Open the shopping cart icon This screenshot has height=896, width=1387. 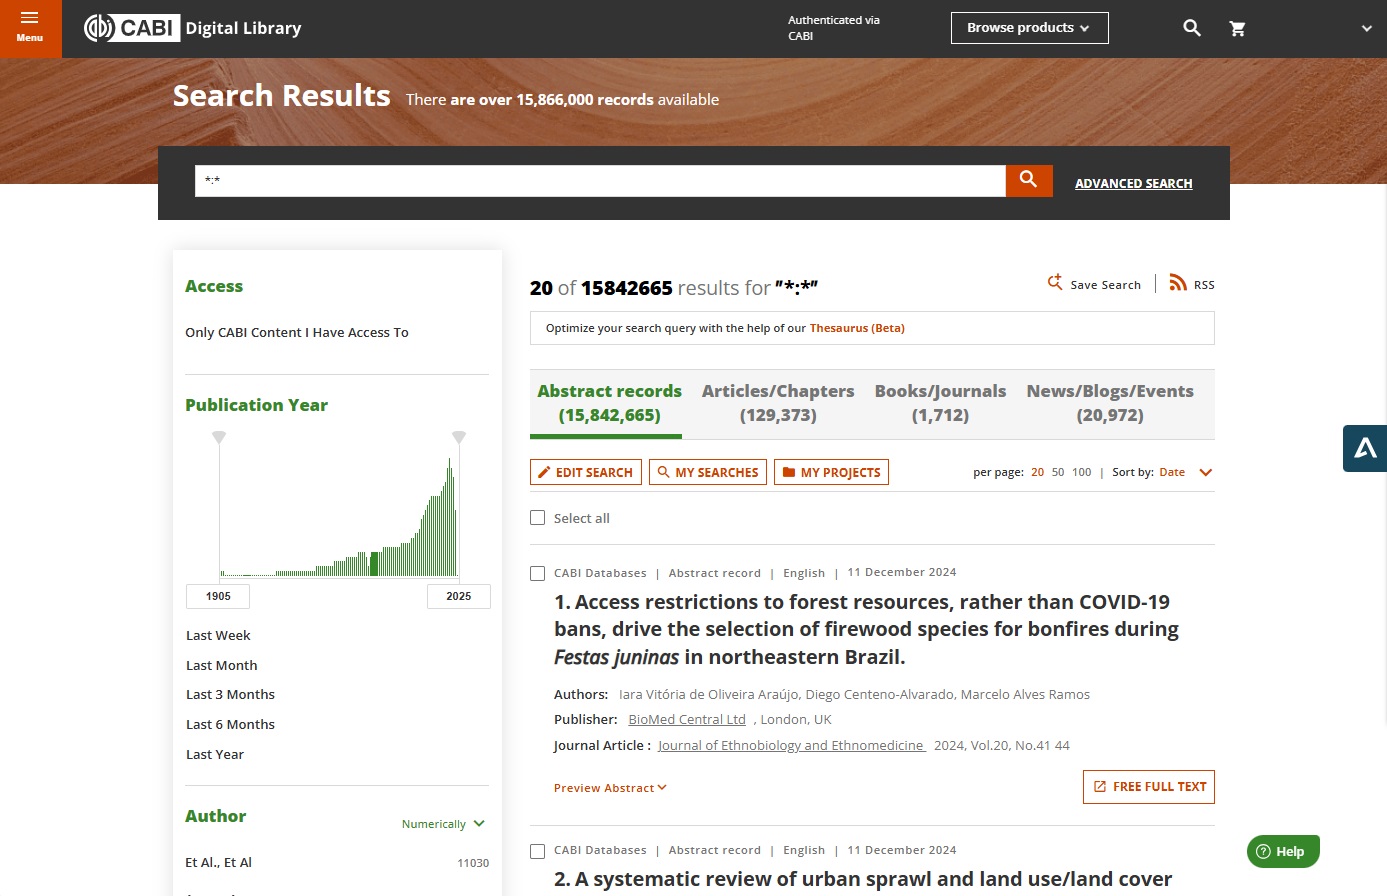tap(1237, 29)
